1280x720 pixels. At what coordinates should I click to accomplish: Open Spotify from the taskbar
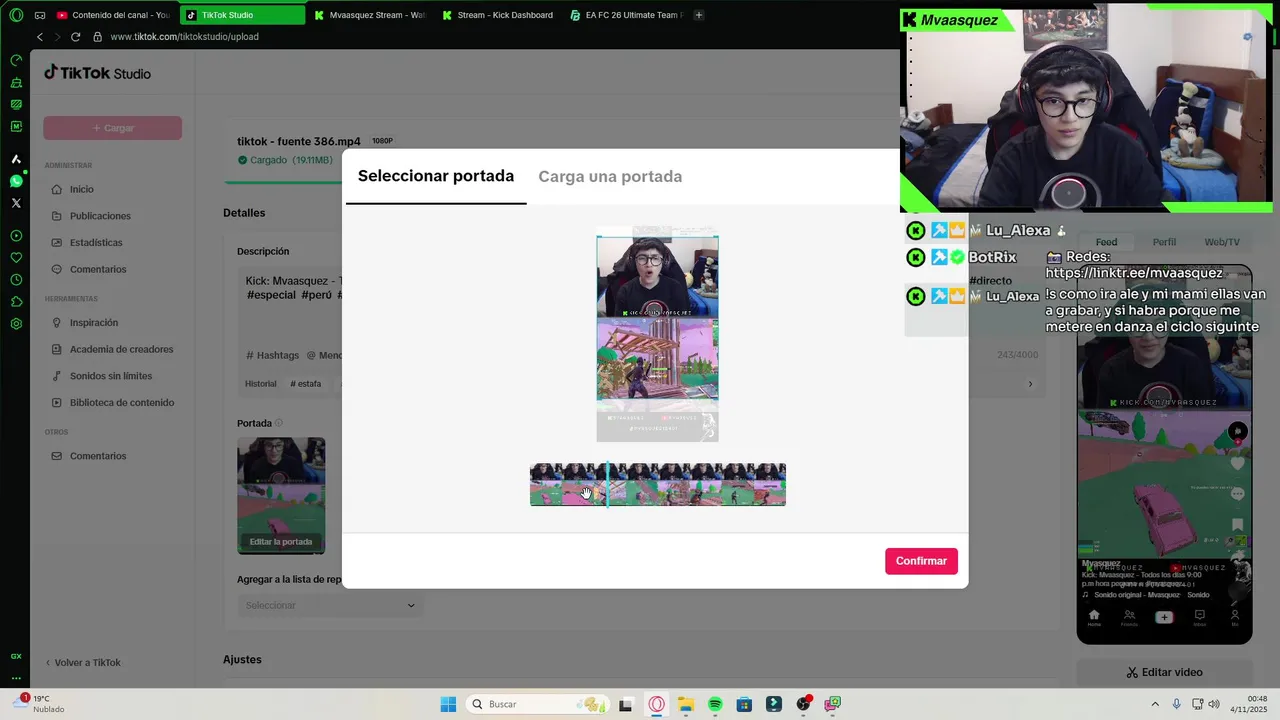(715, 704)
